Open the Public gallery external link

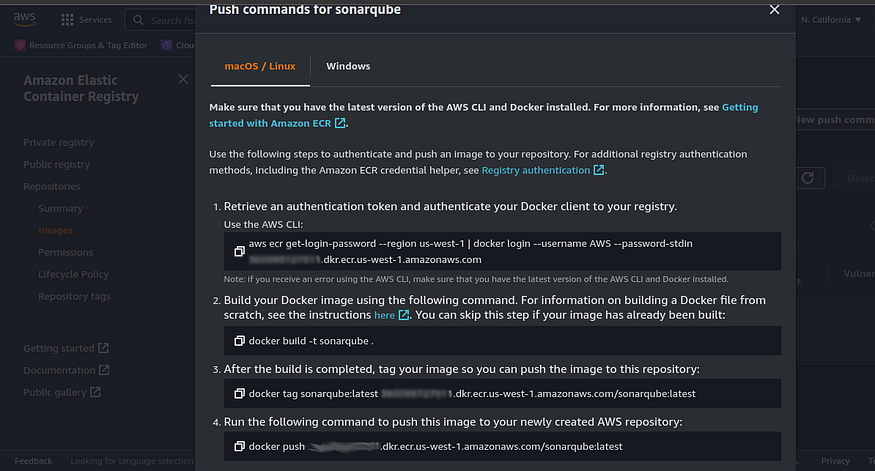point(62,392)
